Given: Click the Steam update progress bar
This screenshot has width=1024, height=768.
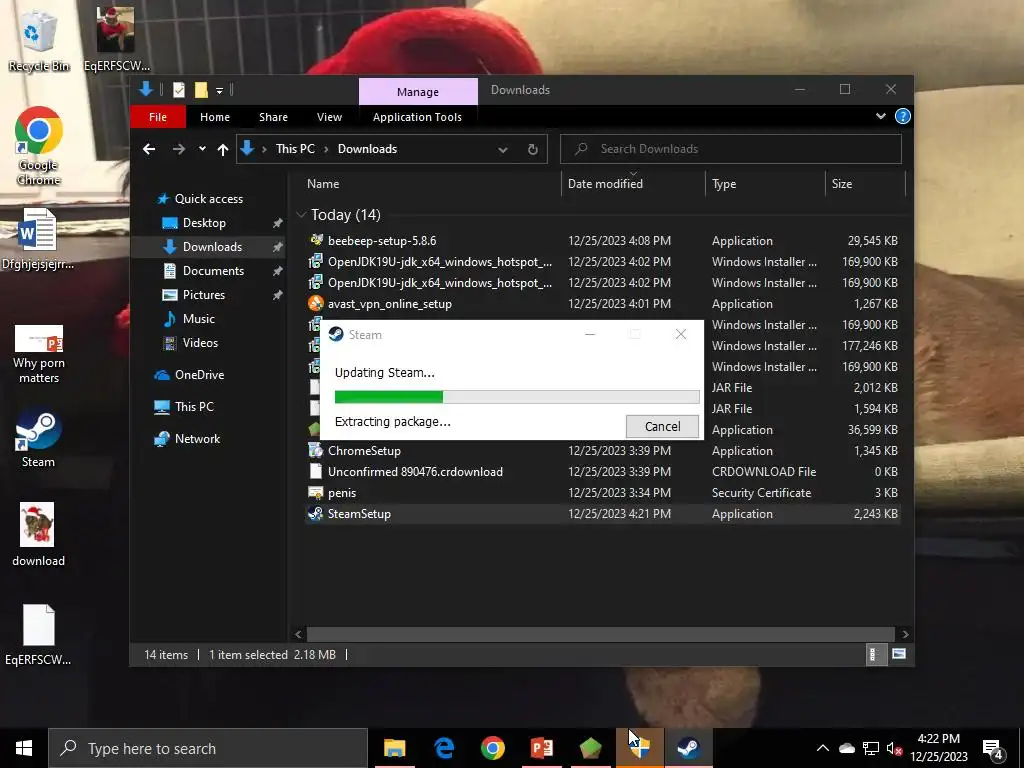Looking at the screenshot, I should click(517, 396).
